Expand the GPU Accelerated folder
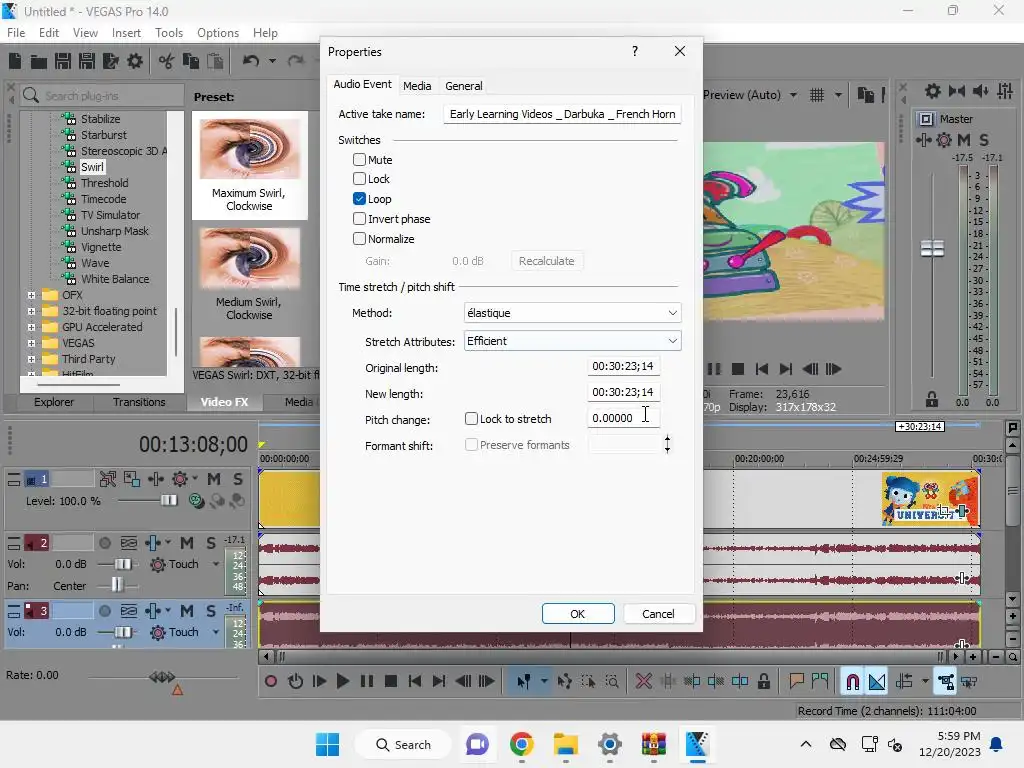Viewport: 1024px width, 768px height. (31, 327)
